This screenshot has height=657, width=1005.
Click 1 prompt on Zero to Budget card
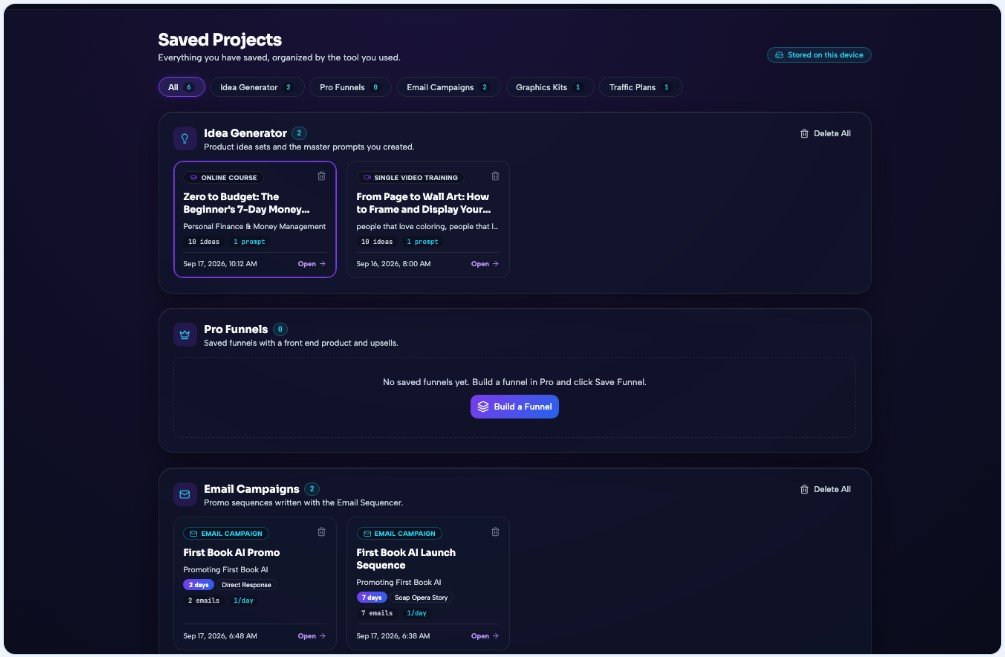(249, 242)
